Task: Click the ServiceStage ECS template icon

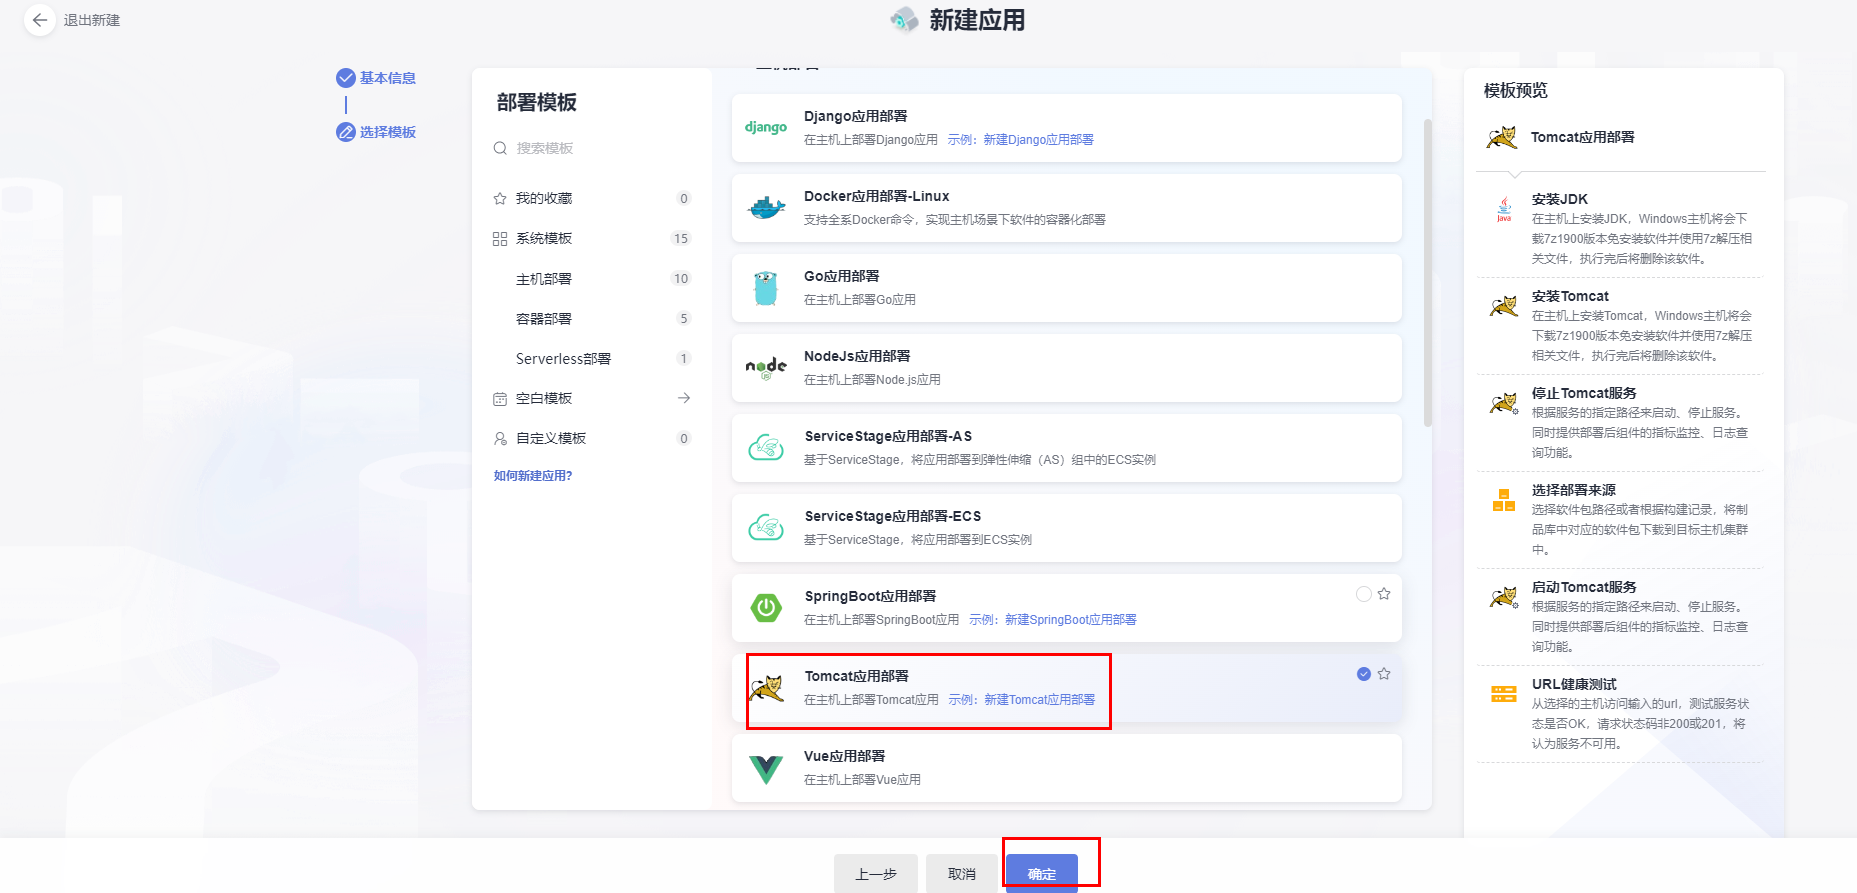Action: tap(766, 528)
